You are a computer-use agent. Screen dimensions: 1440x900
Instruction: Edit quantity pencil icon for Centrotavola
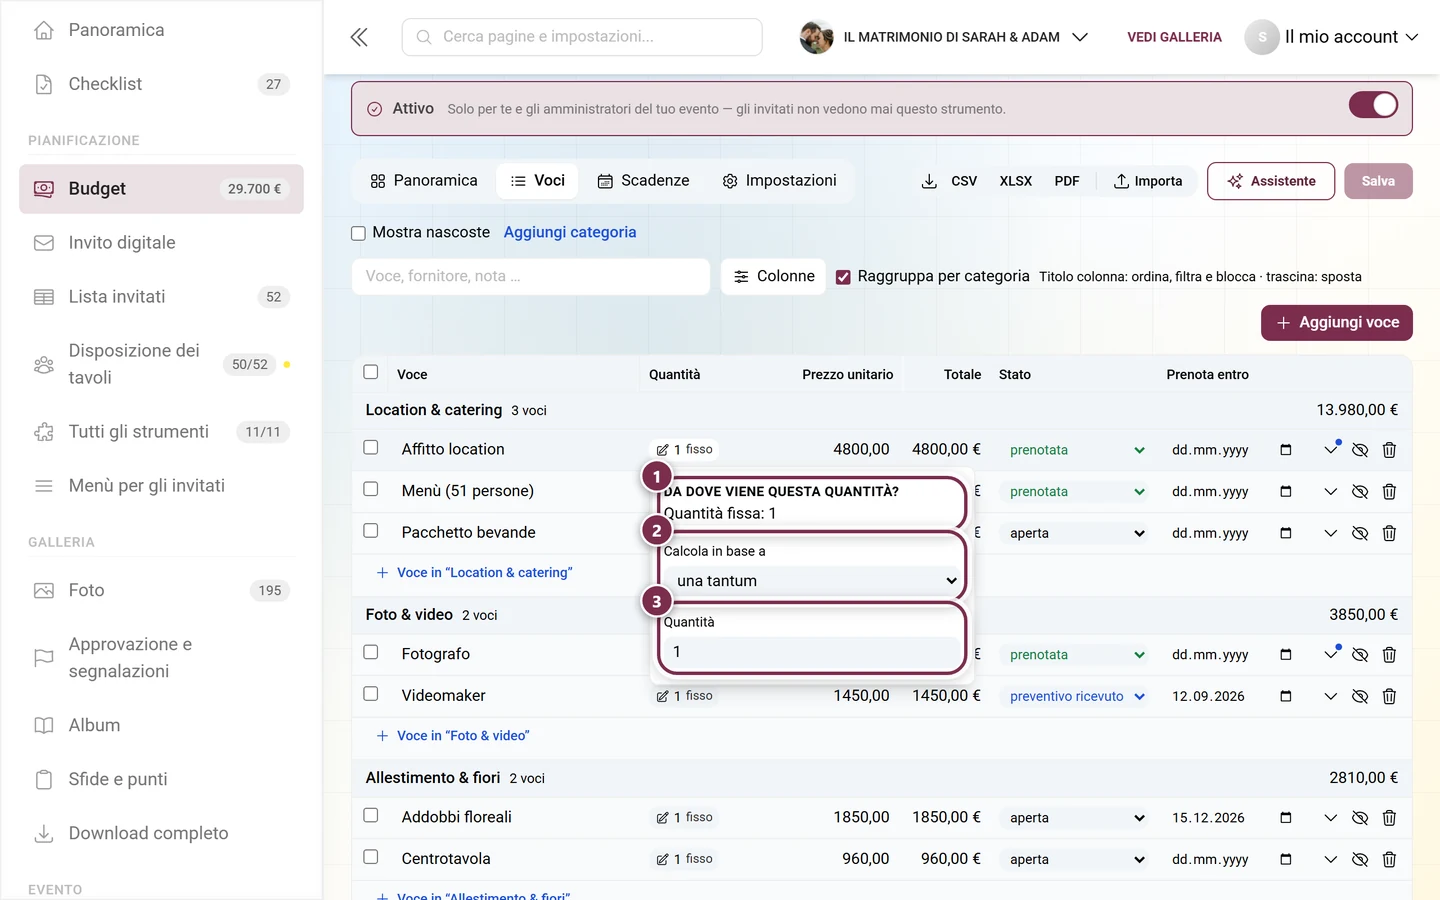(662, 859)
